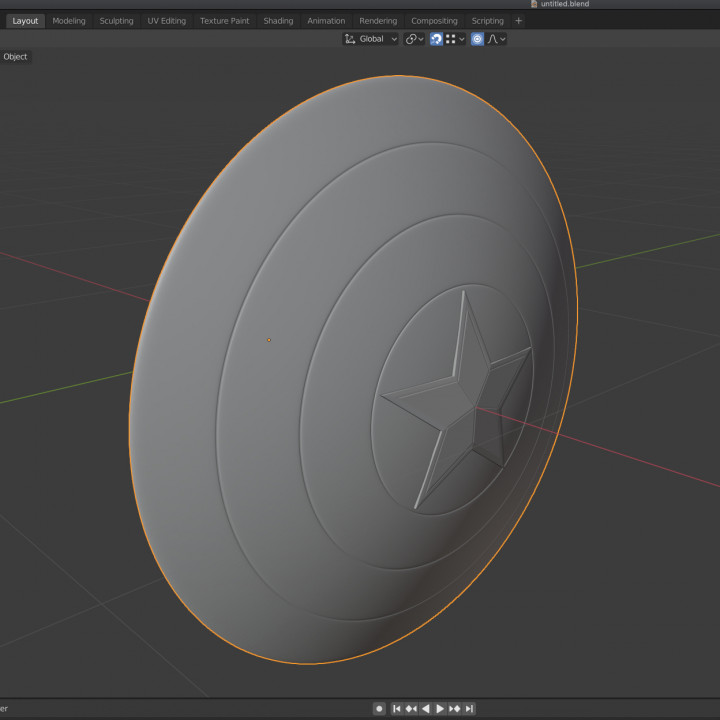
Task: Toggle the magnet snapping button
Action: click(x=436, y=39)
